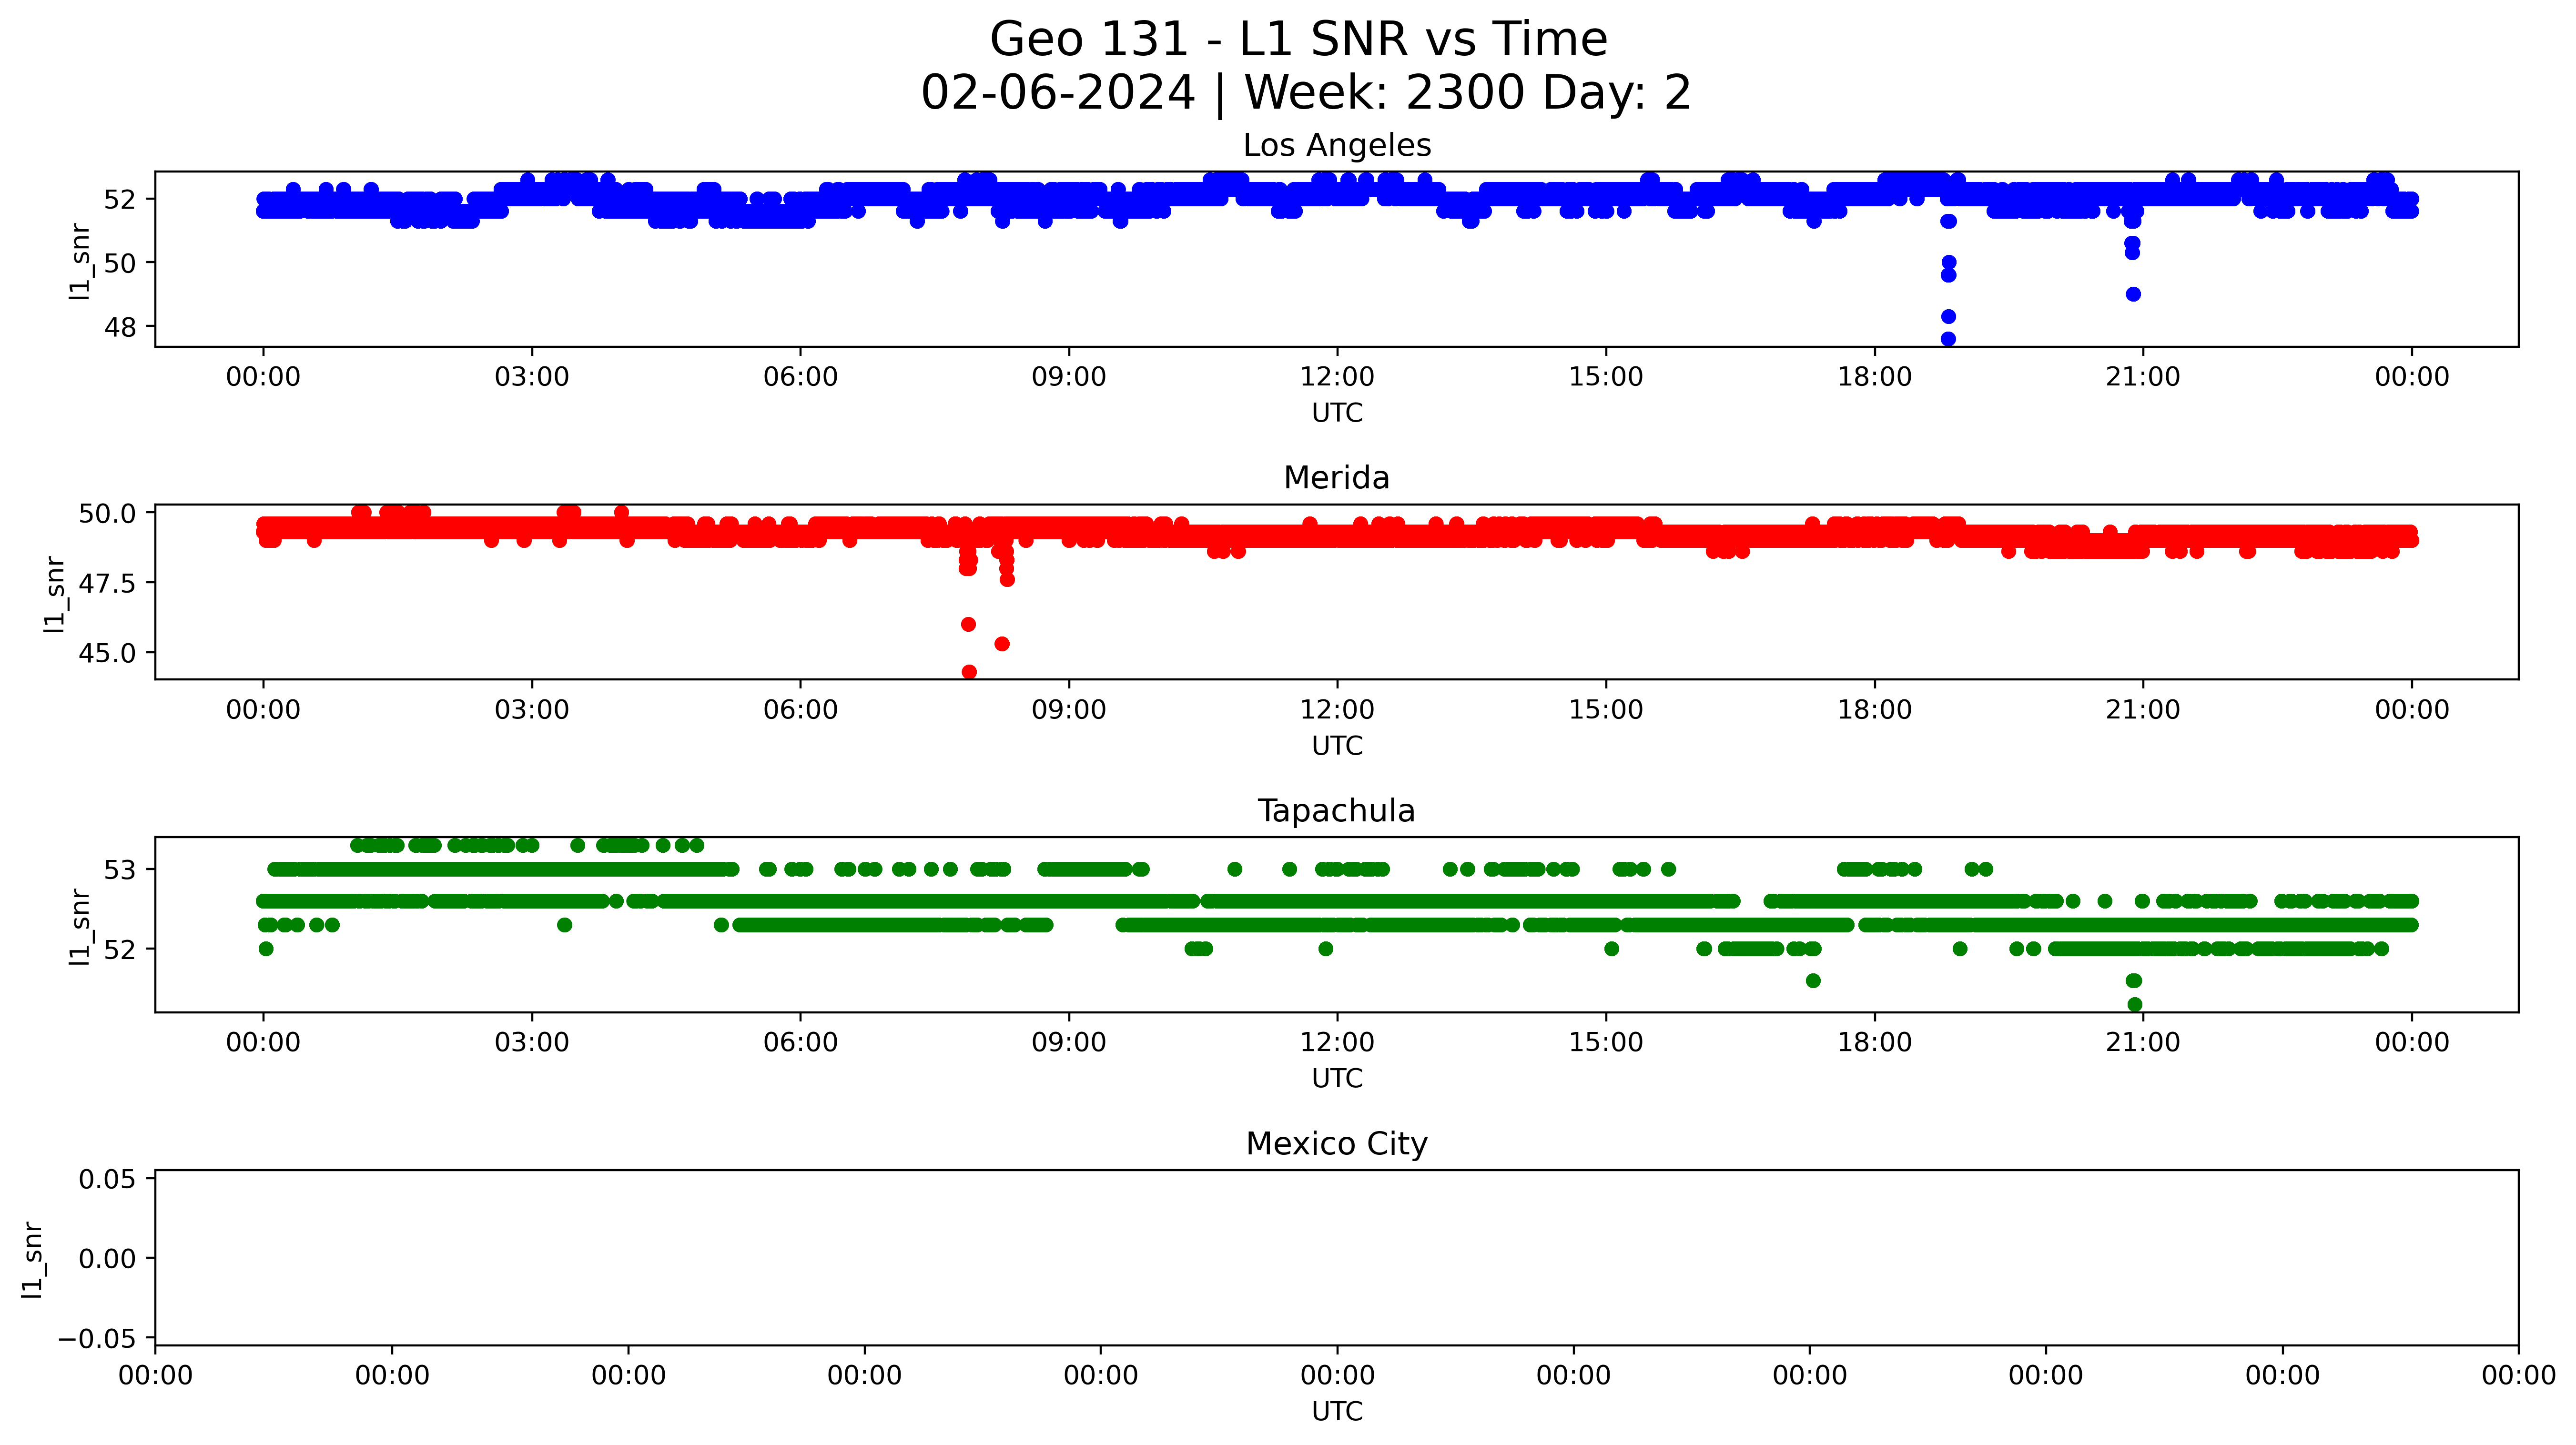Click the blue outlier near 49 before 21:00
The width and height of the screenshot is (2576, 1445).
point(2133,294)
